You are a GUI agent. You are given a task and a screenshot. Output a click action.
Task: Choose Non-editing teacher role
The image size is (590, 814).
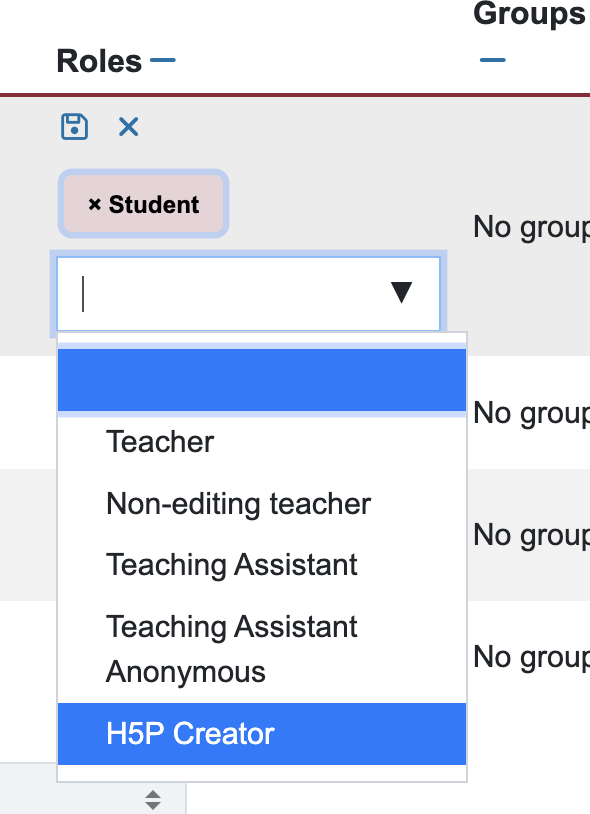pyautogui.click(x=262, y=504)
